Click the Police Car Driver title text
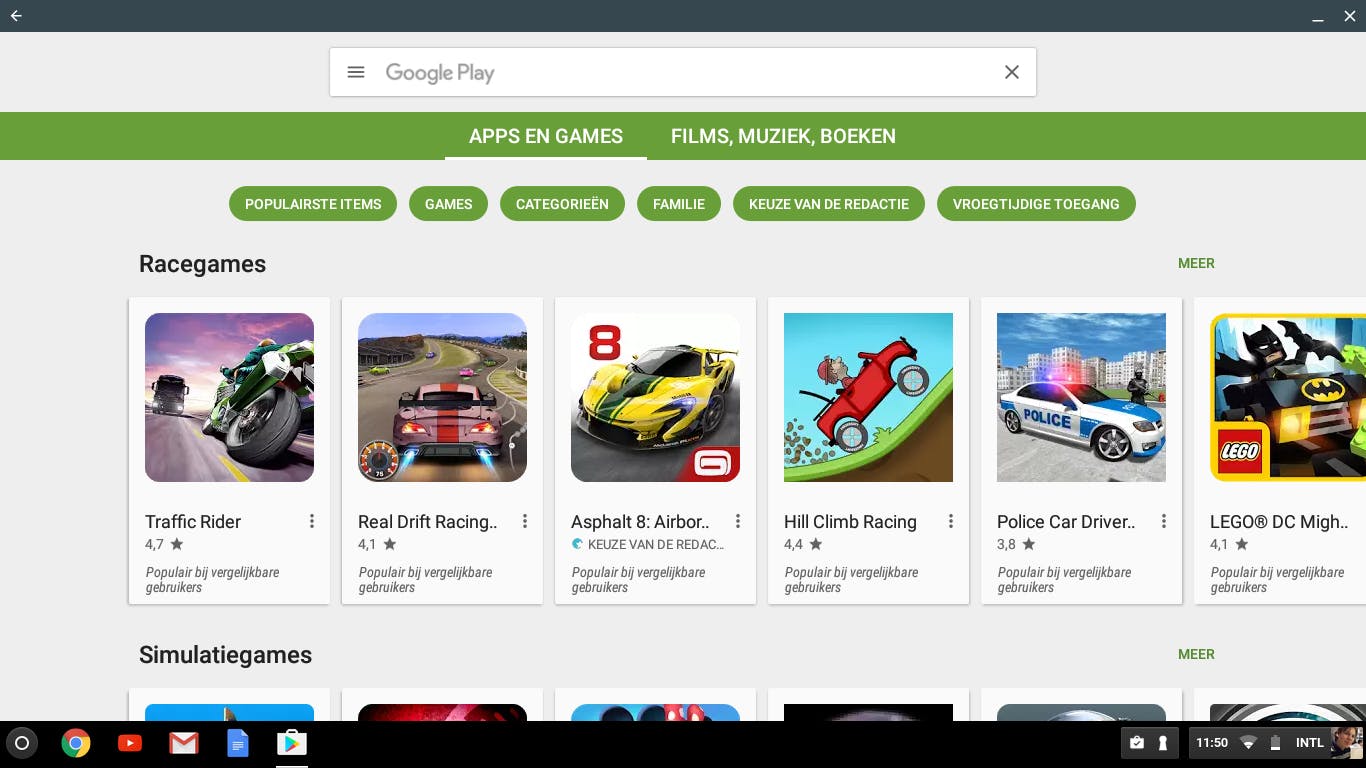 (x=1066, y=522)
